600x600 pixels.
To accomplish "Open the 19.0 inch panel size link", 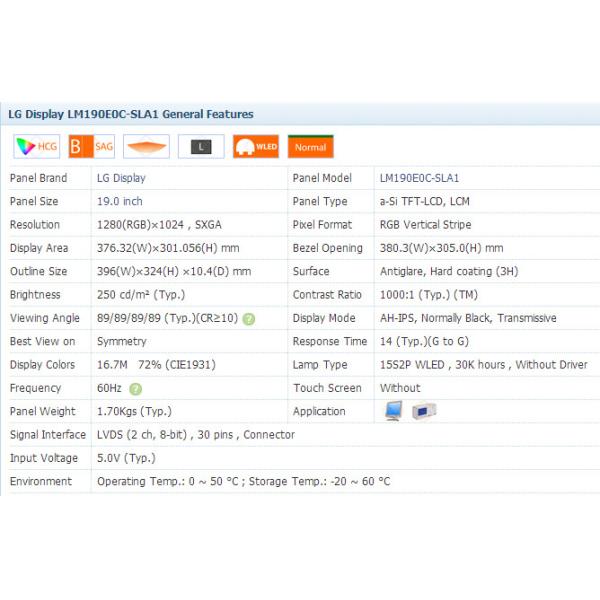I will click(x=120, y=201).
